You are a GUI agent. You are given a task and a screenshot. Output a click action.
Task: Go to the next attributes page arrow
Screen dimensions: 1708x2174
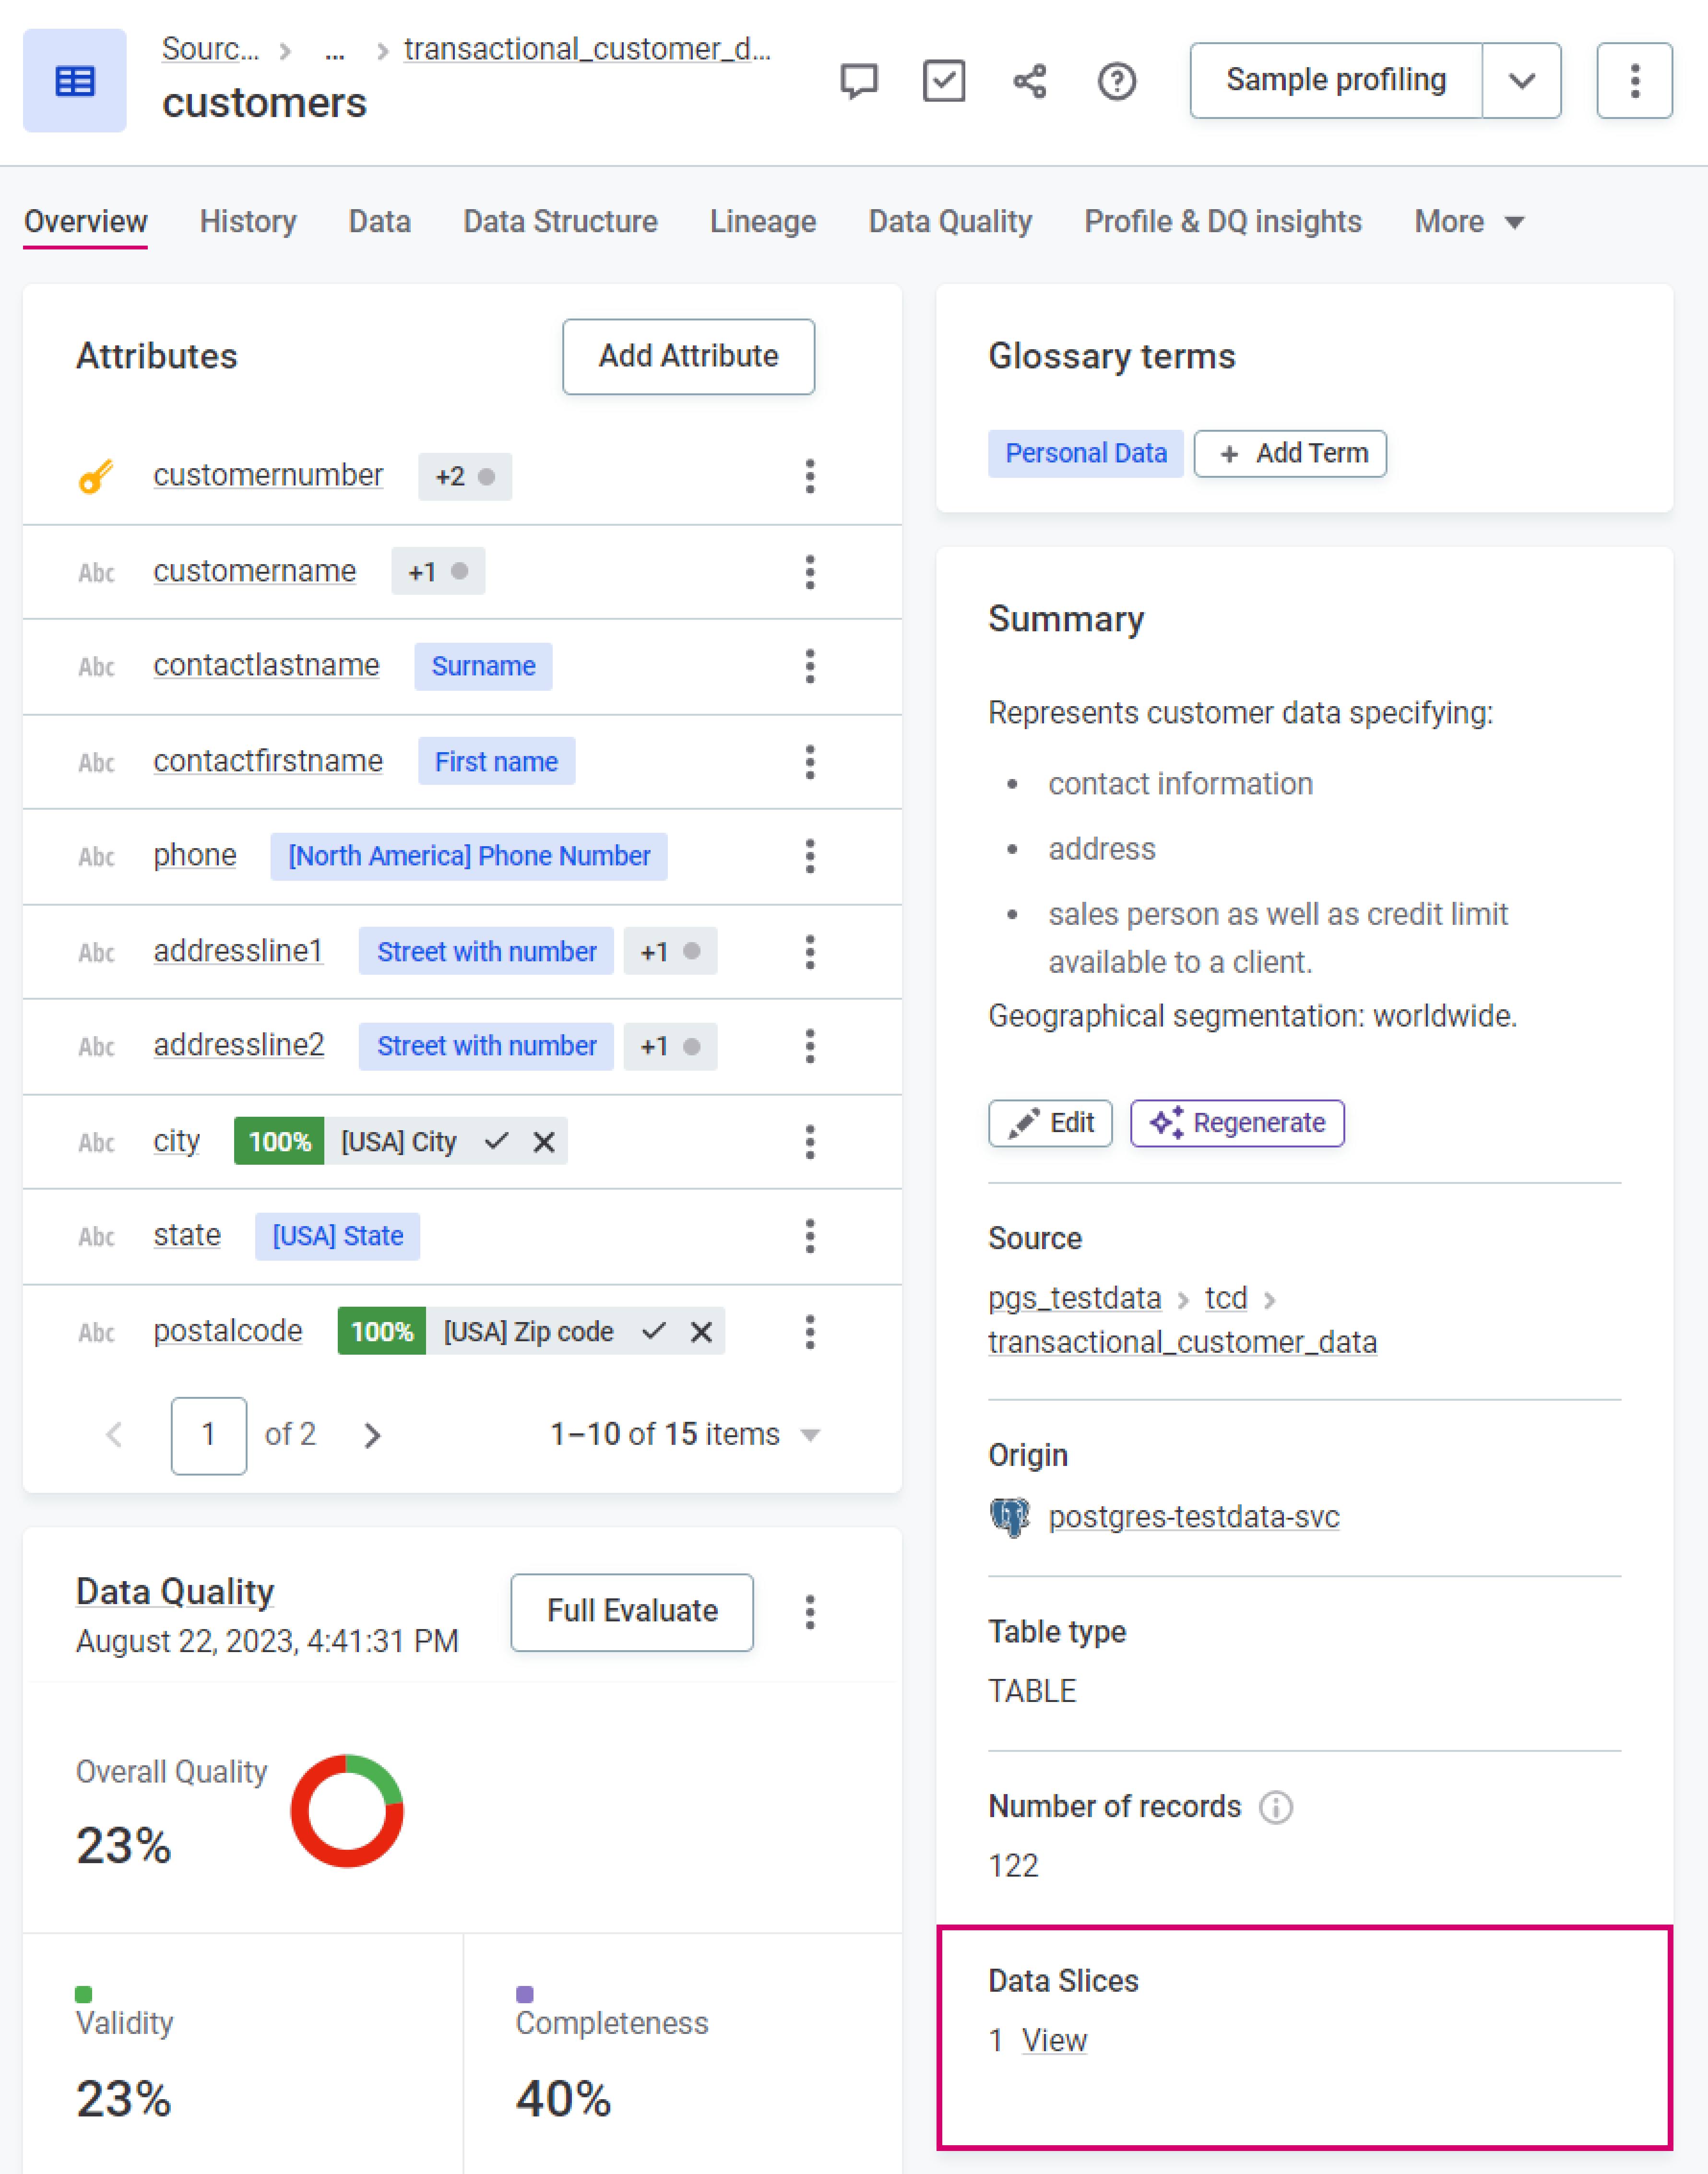[x=372, y=1435]
